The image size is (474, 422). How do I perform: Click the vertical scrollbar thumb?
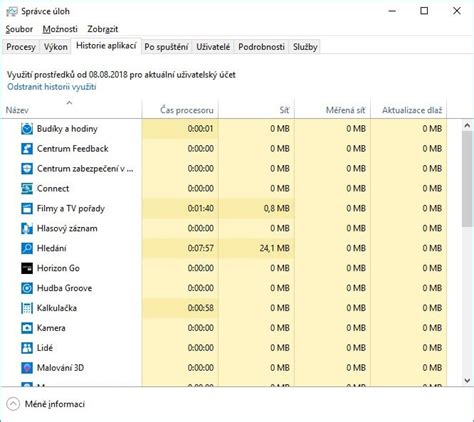(x=467, y=179)
